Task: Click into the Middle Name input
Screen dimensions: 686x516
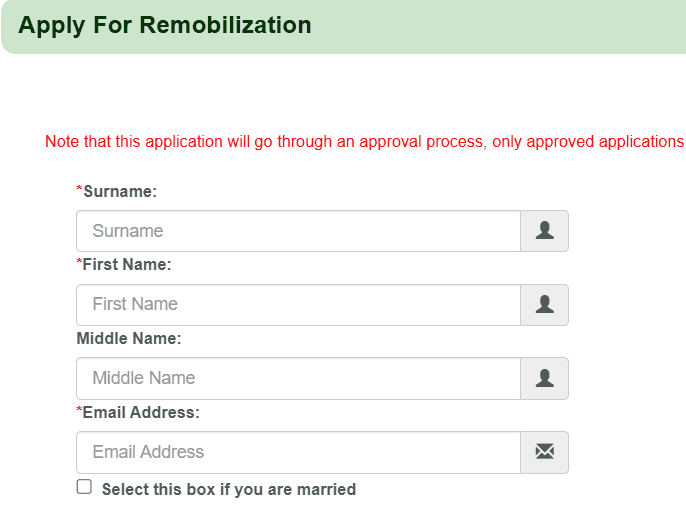Action: click(298, 378)
